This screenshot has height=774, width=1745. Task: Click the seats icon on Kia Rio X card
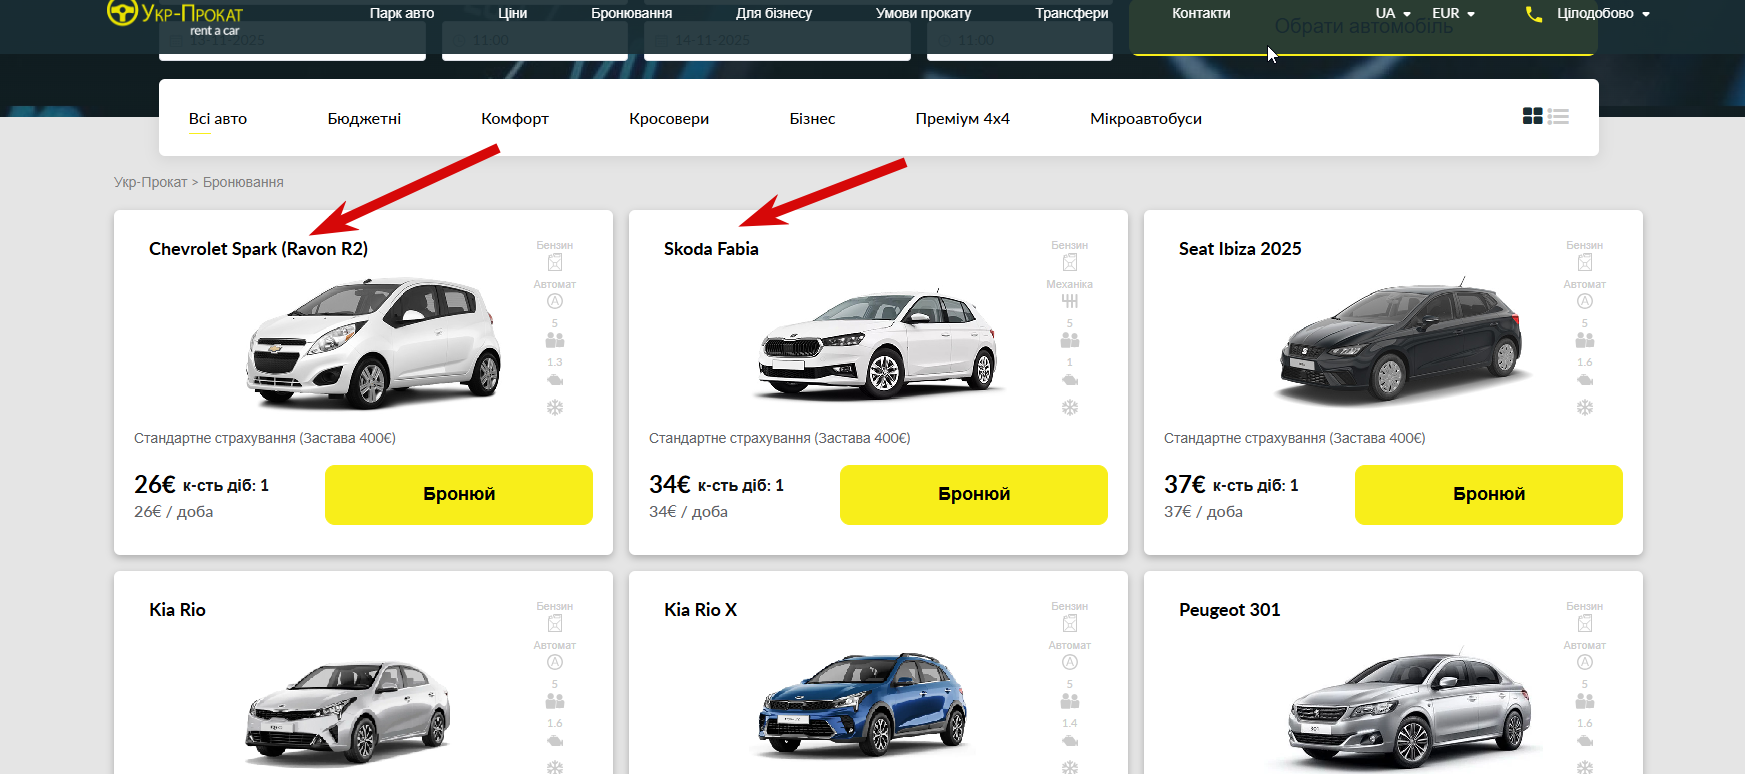pyautogui.click(x=1070, y=701)
